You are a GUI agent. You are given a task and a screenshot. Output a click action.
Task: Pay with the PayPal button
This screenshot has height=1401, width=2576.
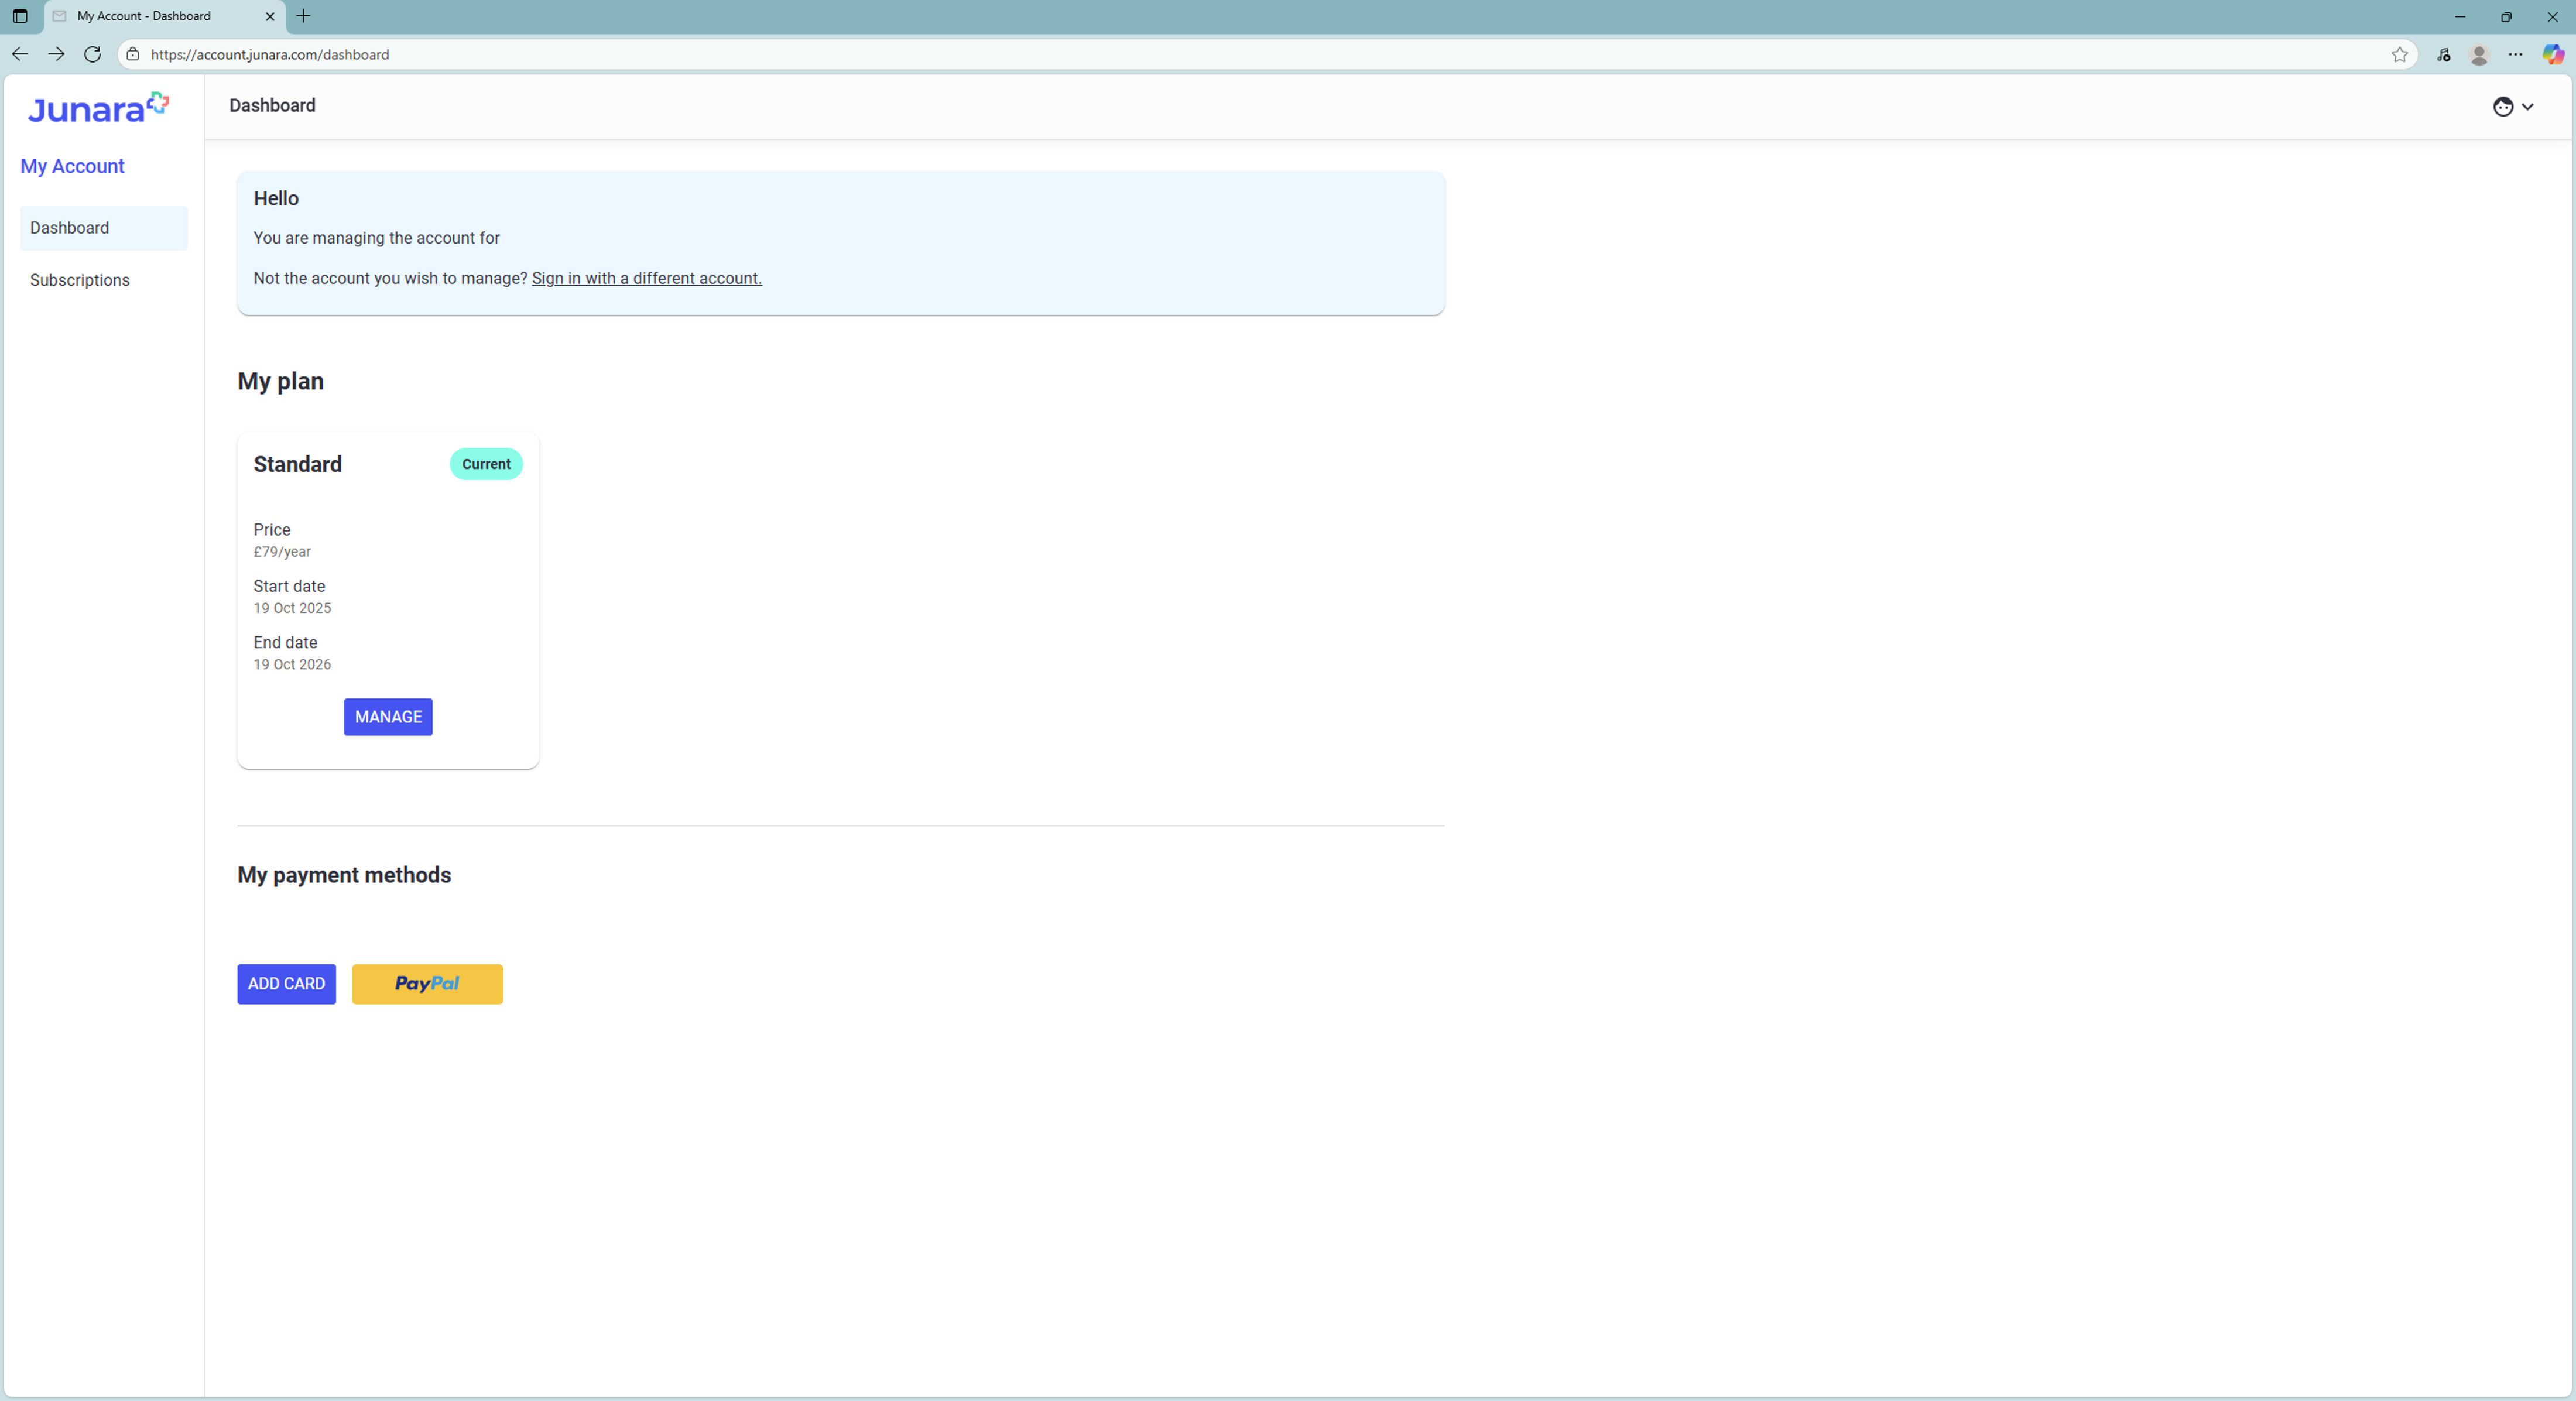point(427,984)
